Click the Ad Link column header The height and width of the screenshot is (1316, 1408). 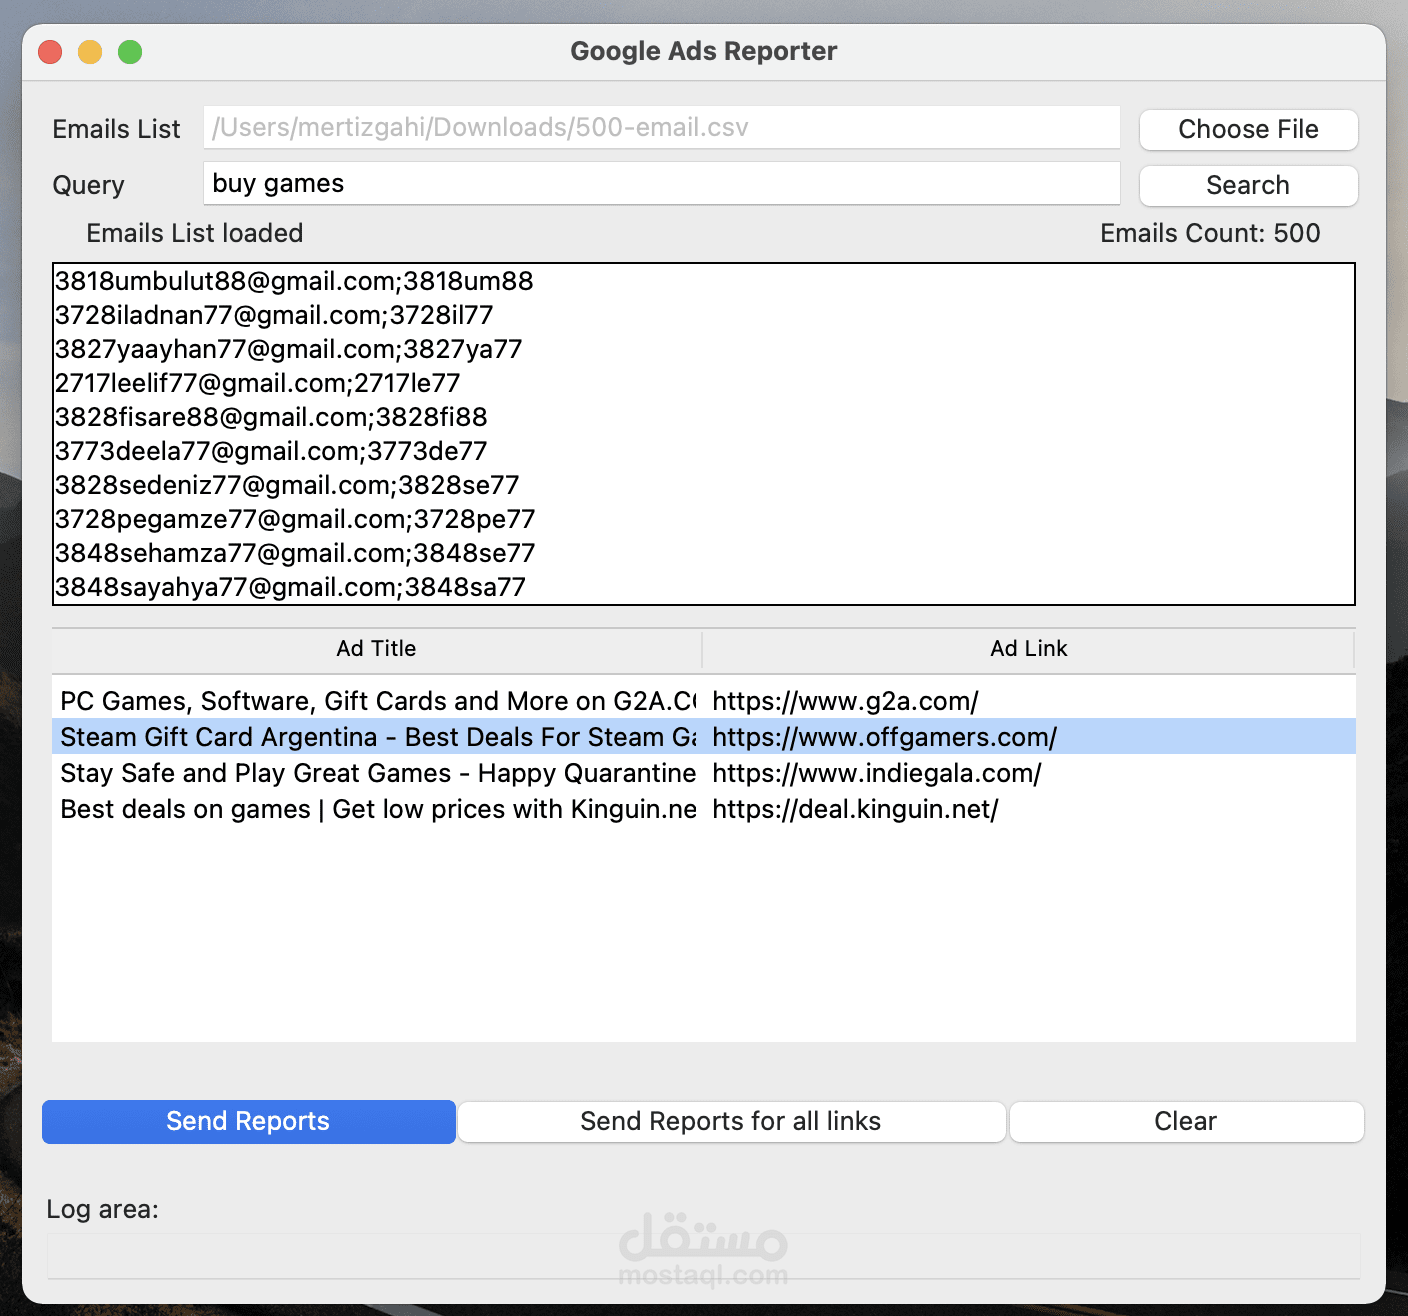click(1028, 648)
